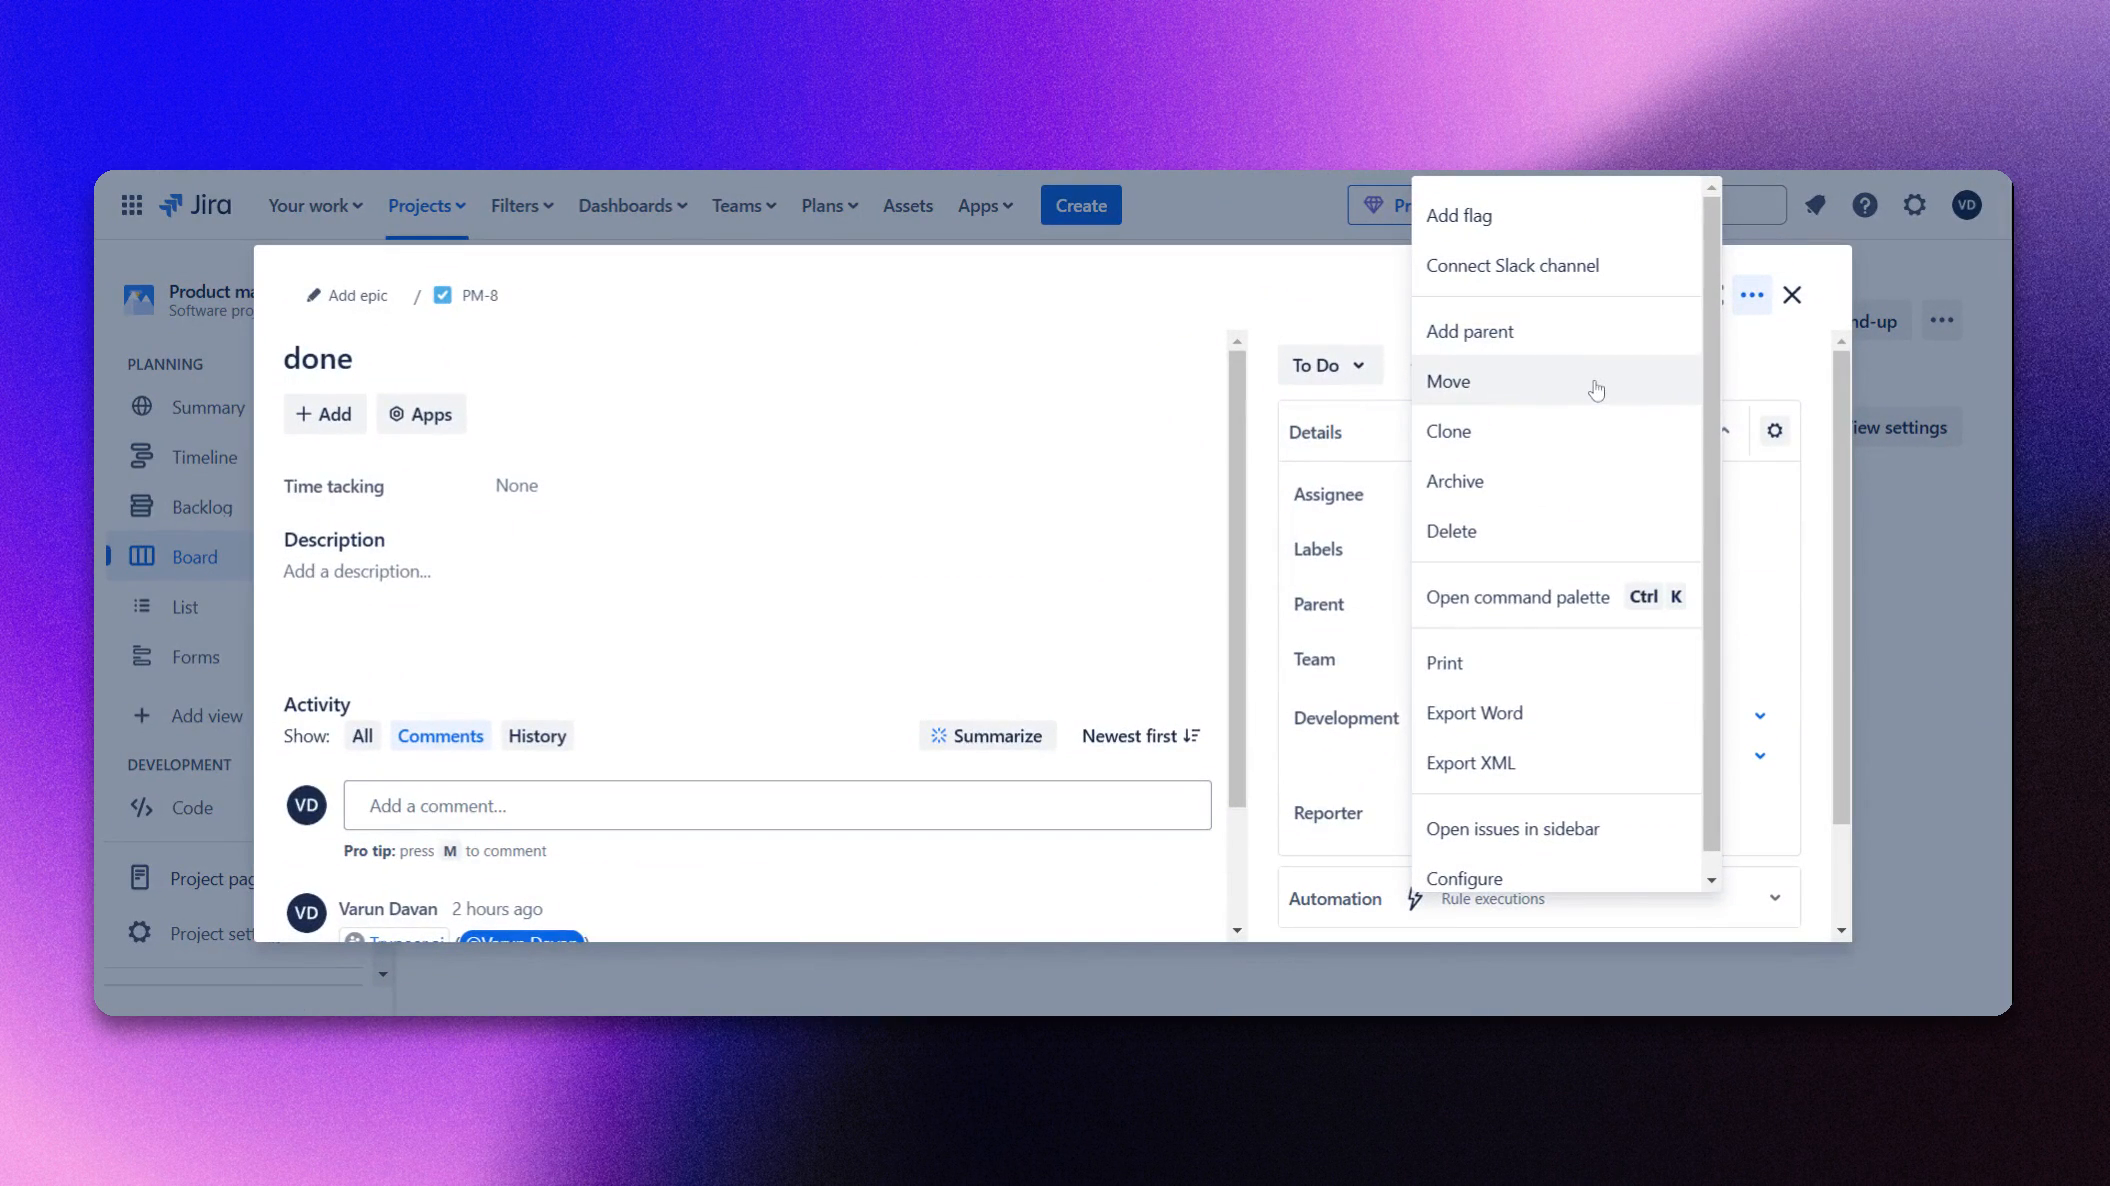This screenshot has width=2110, height=1186.
Task: Click the Add a comment field
Action: (777, 805)
